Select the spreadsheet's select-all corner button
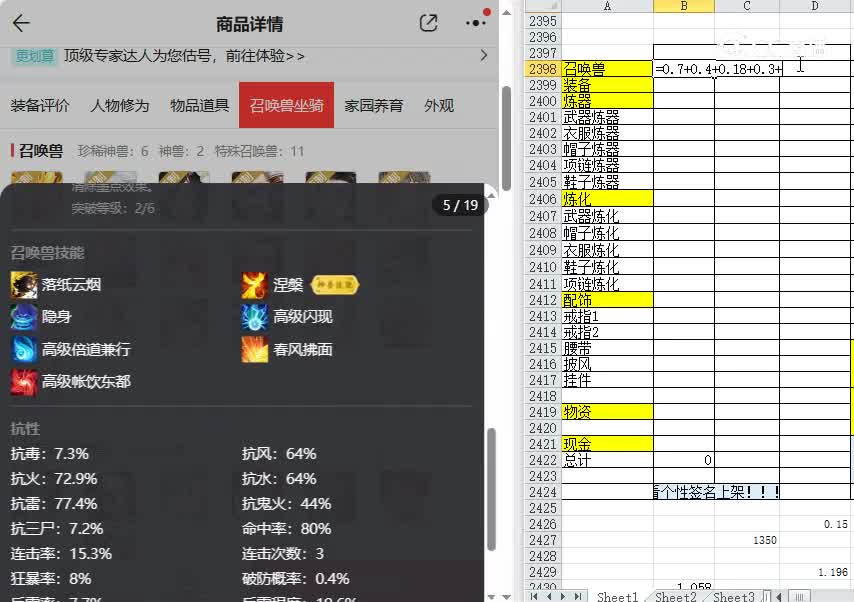 [542, 6]
